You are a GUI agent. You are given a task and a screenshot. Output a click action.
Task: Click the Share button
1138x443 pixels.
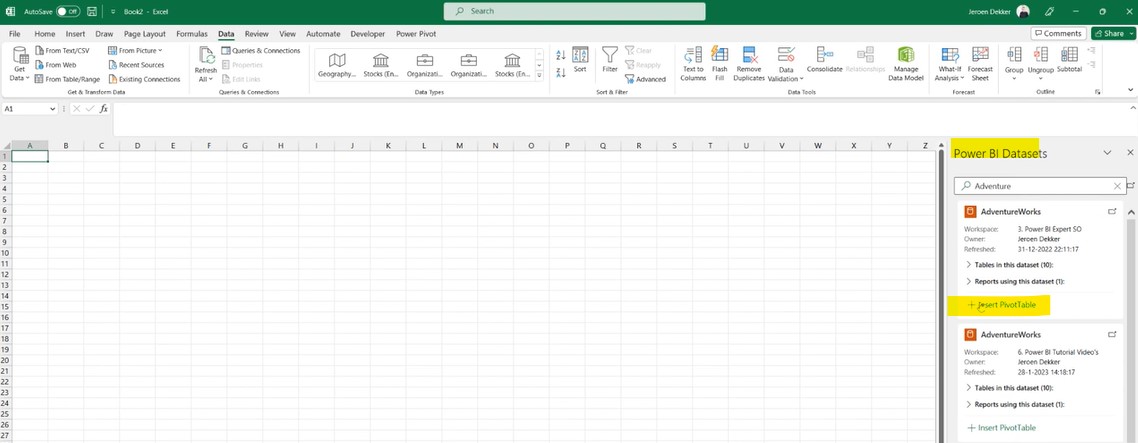pos(1112,33)
